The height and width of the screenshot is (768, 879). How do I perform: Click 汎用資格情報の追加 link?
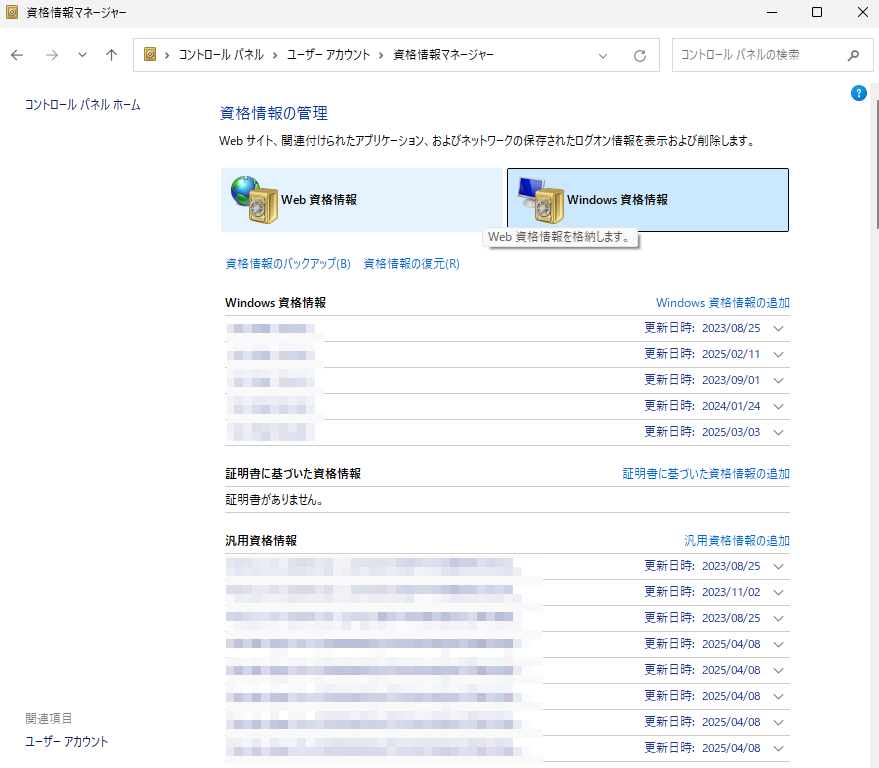coord(736,540)
